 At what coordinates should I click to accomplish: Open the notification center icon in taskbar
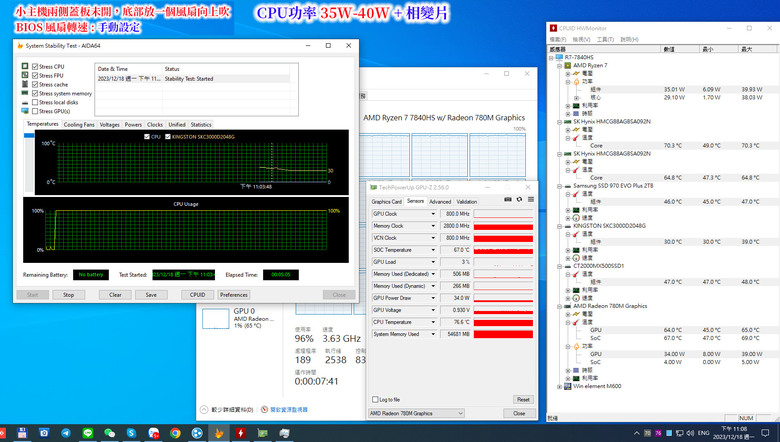coord(766,433)
